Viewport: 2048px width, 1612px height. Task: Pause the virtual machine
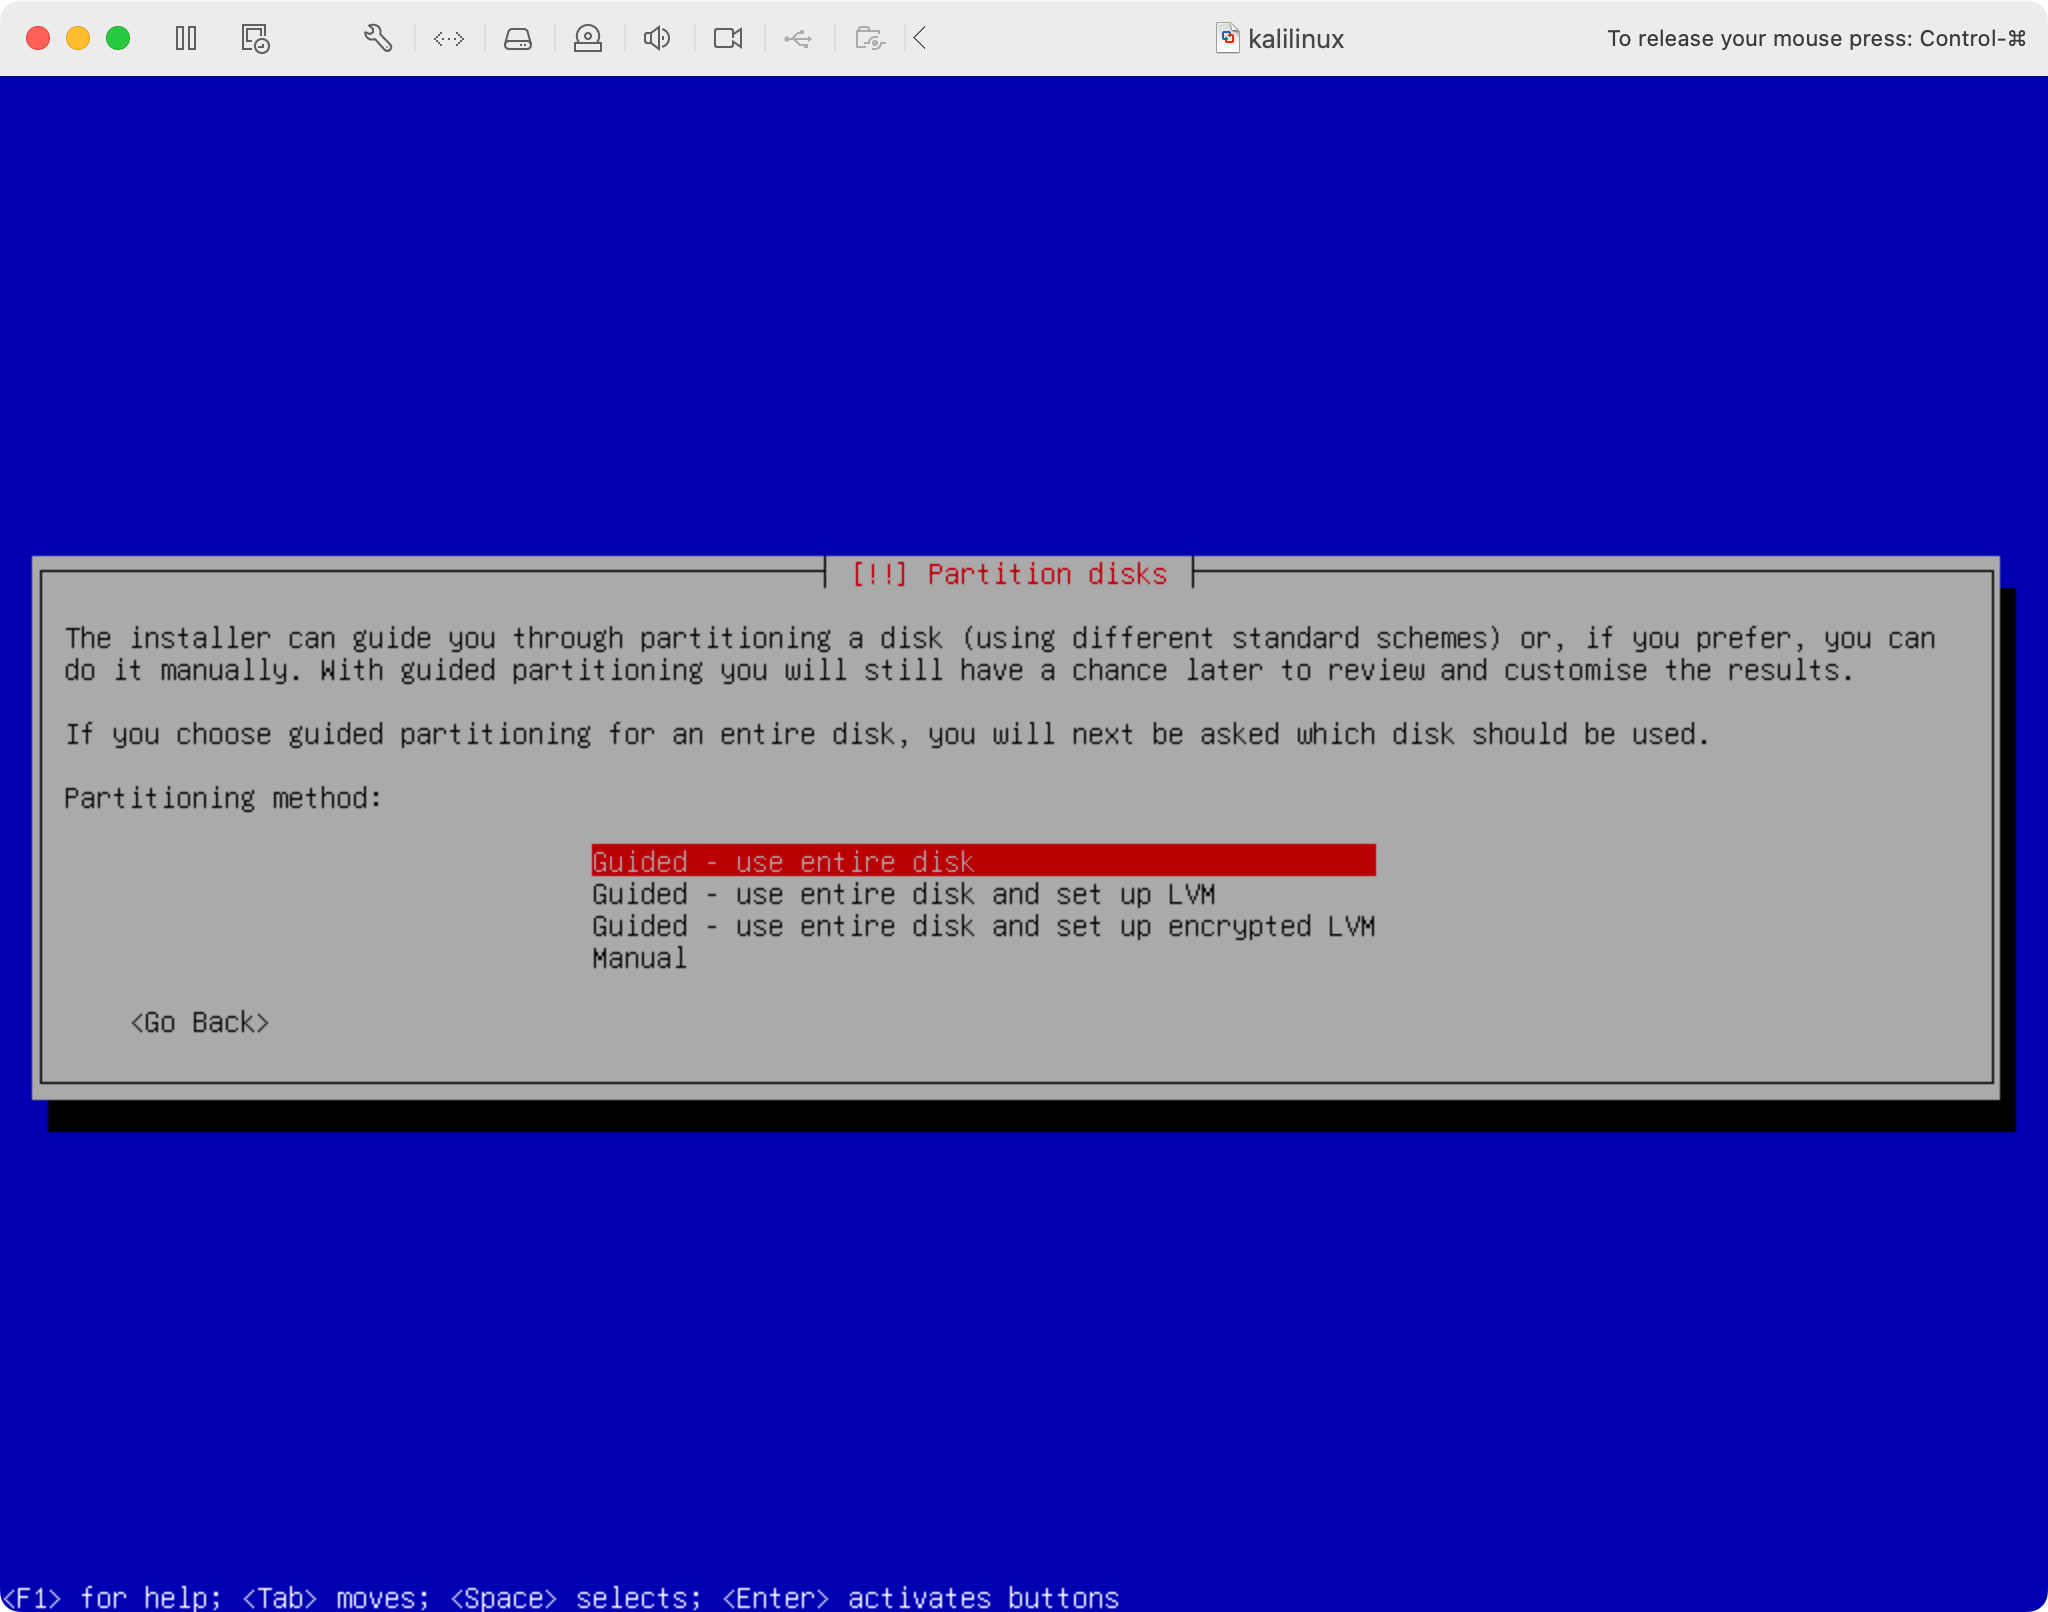point(186,38)
